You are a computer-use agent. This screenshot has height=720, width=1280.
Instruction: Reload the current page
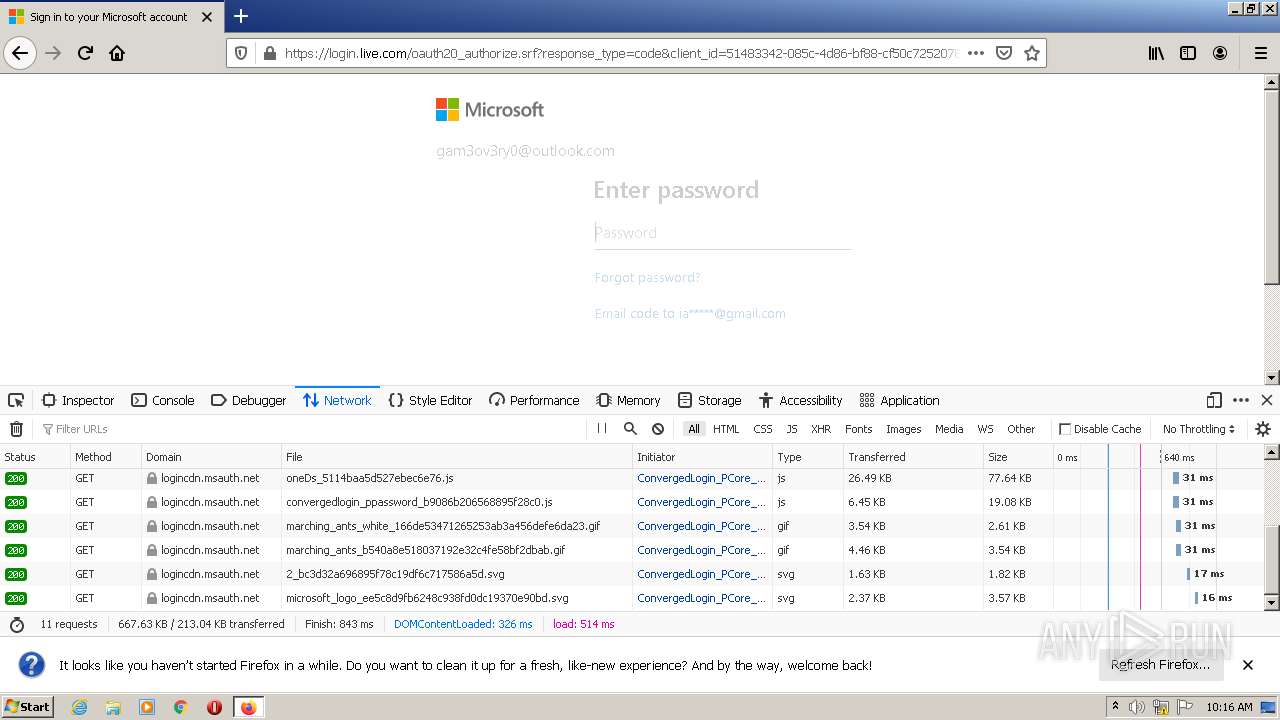[85, 53]
